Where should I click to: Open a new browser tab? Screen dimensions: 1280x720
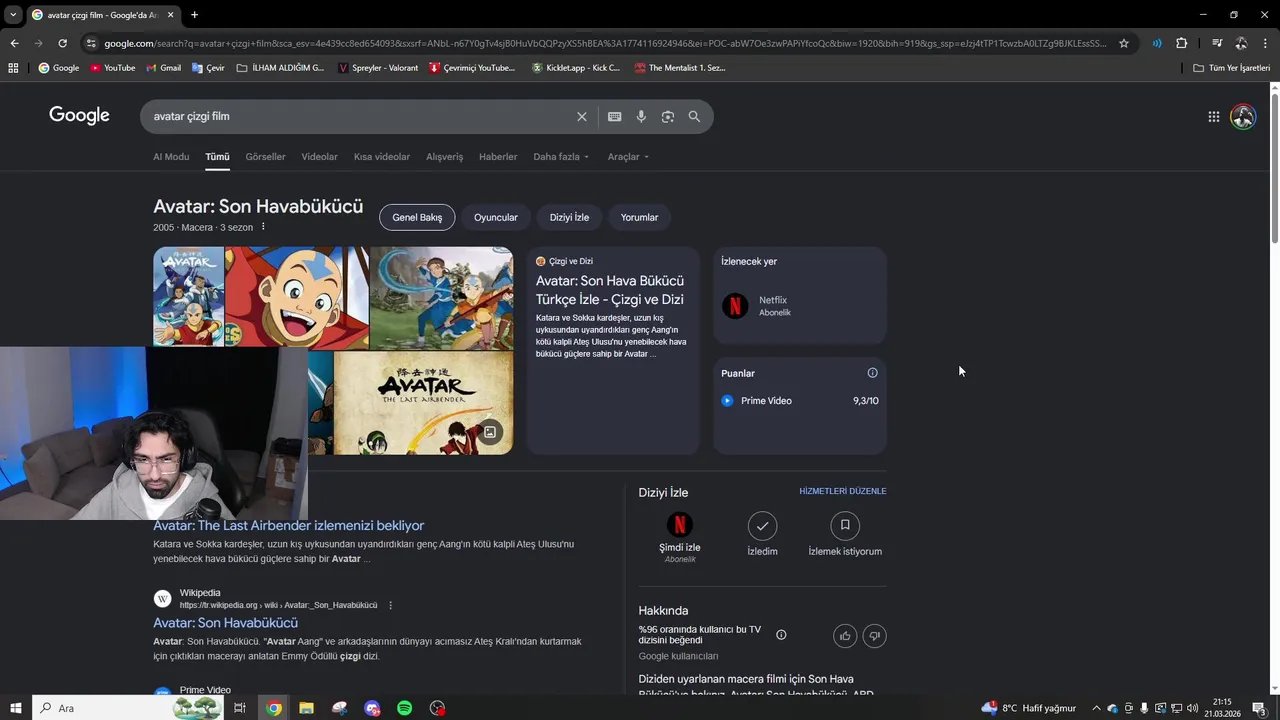click(x=194, y=15)
